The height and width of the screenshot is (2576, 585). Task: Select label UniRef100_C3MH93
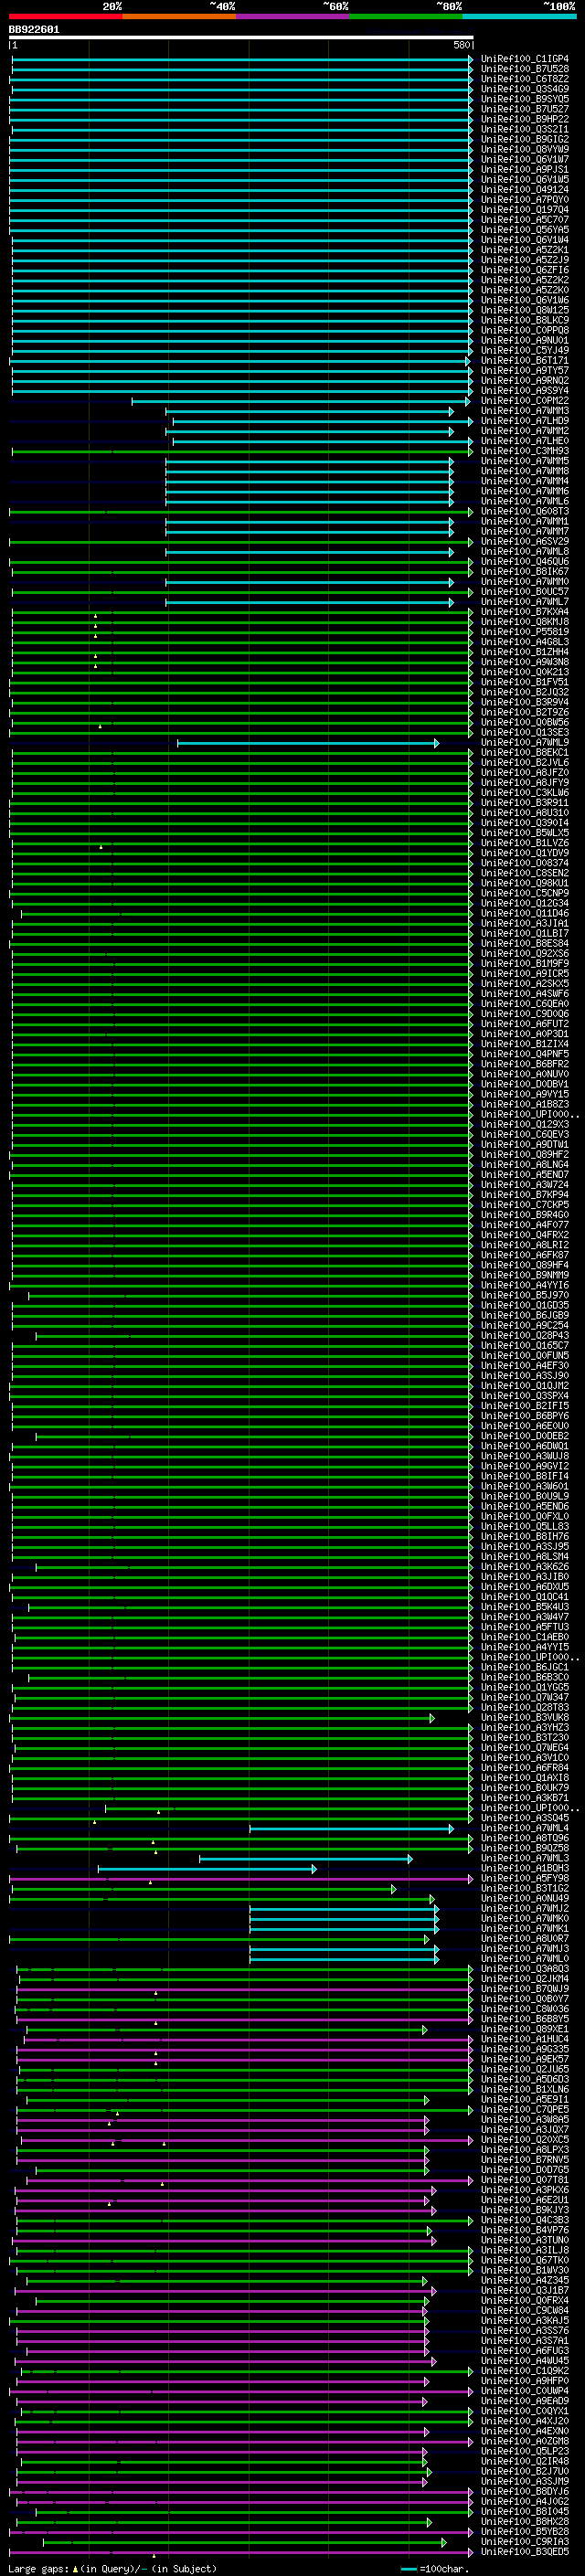coord(524,451)
